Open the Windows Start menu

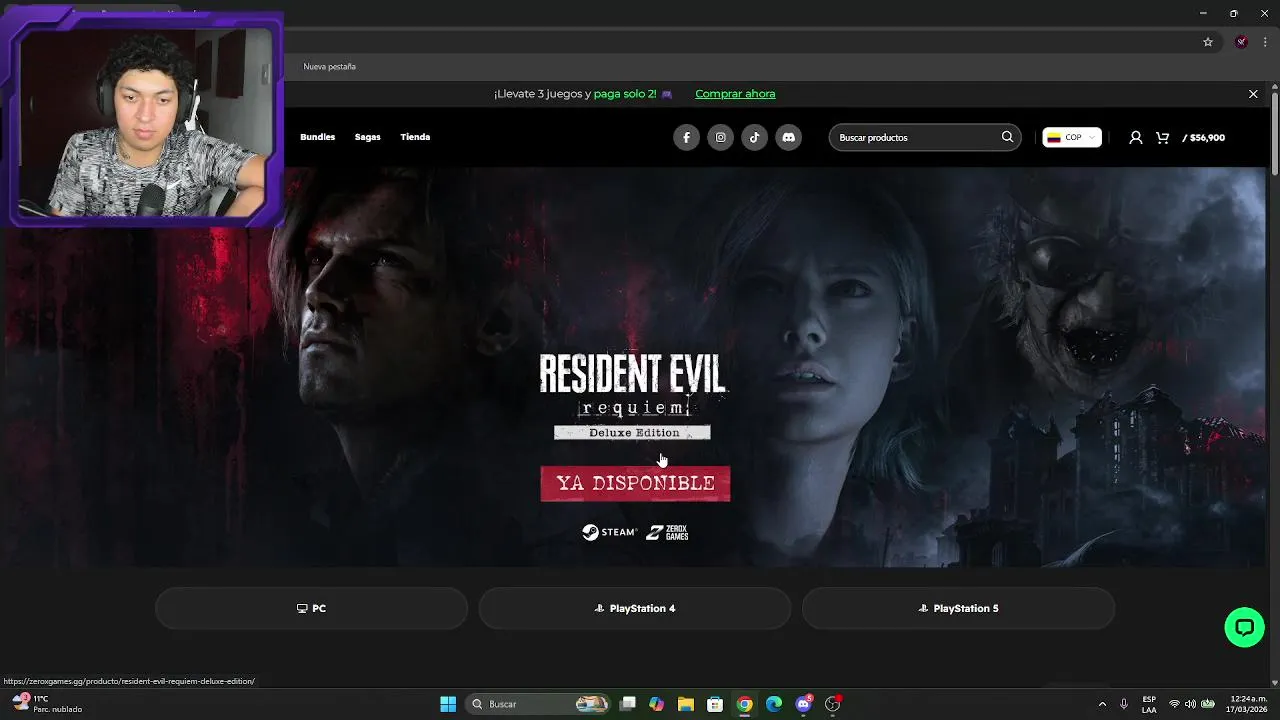(x=448, y=704)
